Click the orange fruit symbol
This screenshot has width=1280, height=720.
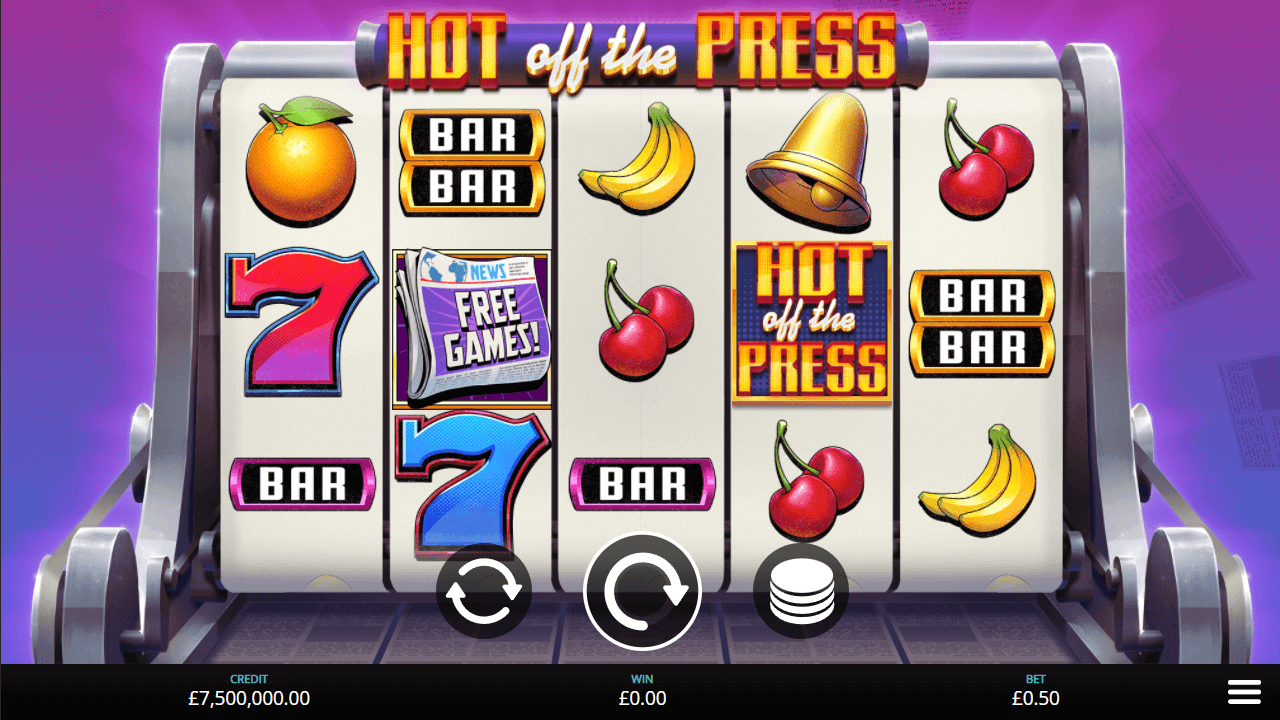[301, 158]
